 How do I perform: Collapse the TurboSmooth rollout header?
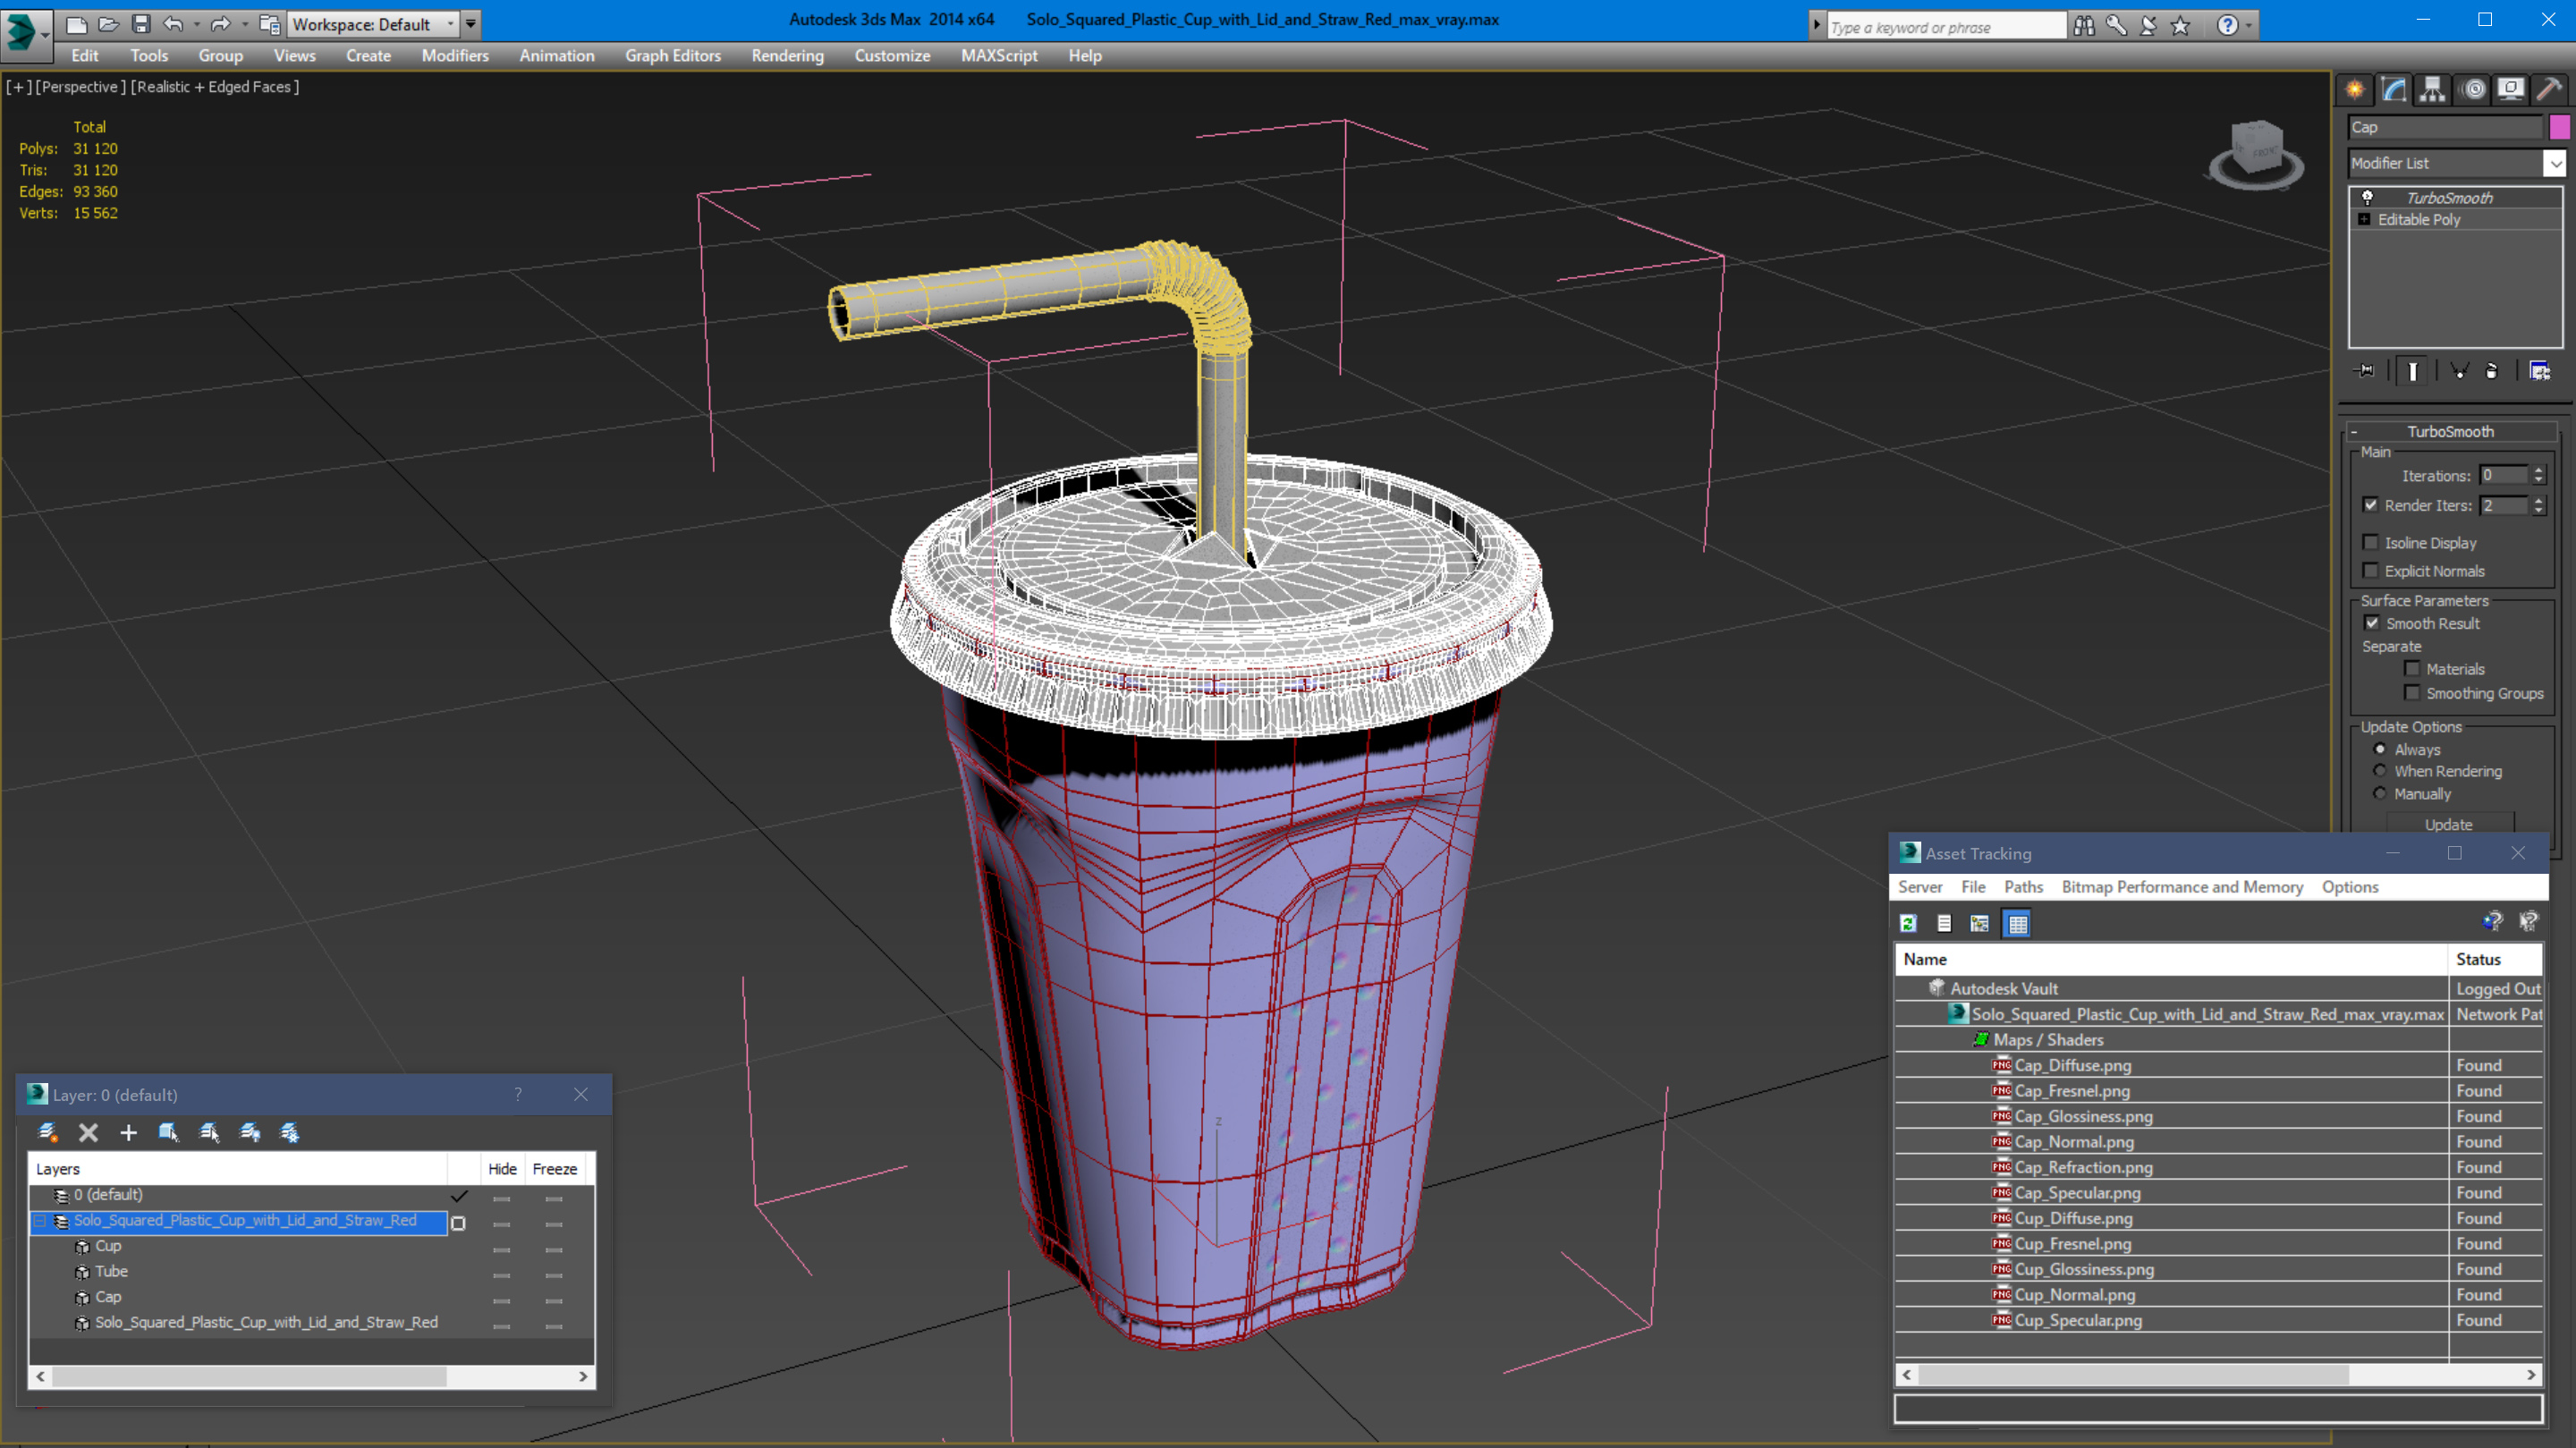[2450, 431]
